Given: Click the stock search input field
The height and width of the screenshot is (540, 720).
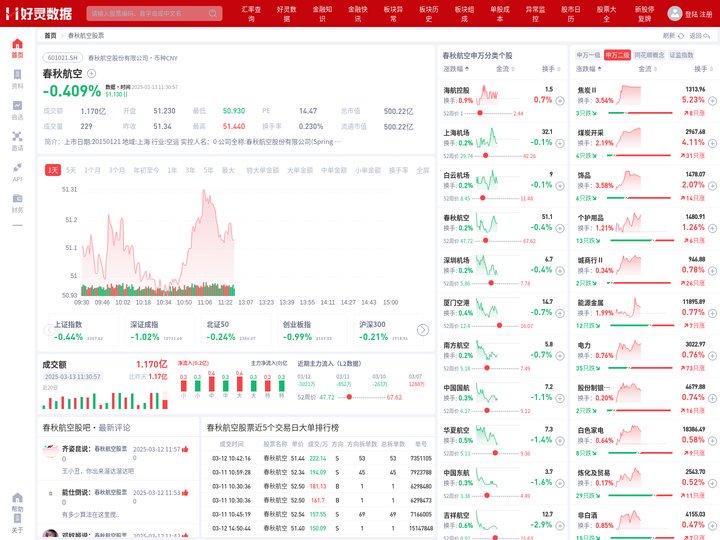Looking at the screenshot, I should click(154, 13).
